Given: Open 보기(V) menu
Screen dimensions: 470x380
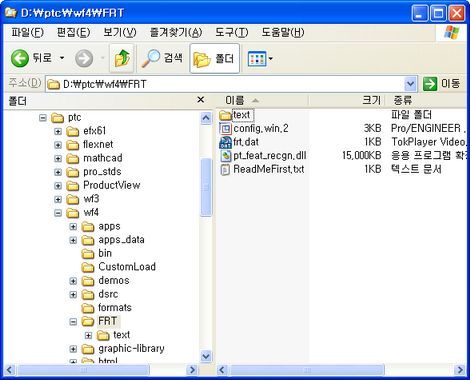Looking at the screenshot, I should [x=120, y=32].
